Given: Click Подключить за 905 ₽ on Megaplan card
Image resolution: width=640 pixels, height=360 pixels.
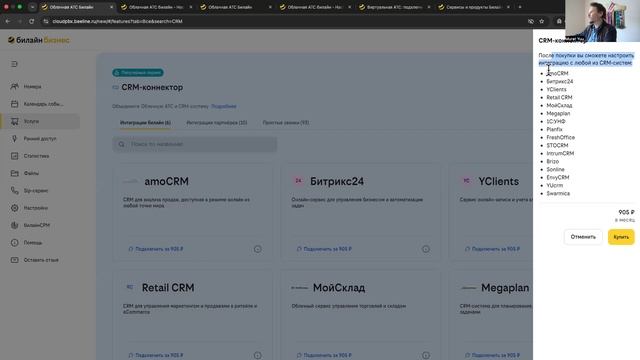Looking at the screenshot, I should [x=492, y=356].
